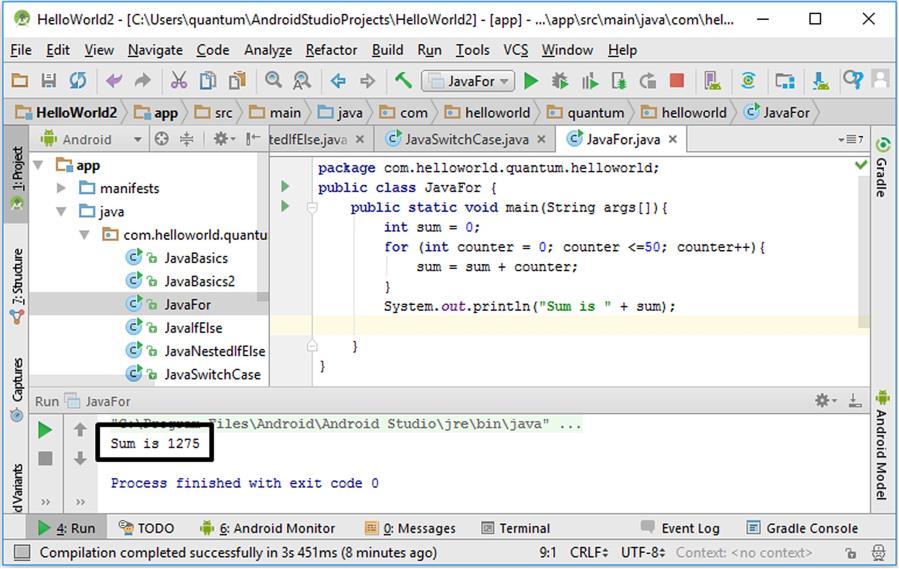The height and width of the screenshot is (569, 899).
Task: Rerun JavaFor in the Run panel
Action: pos(45,430)
